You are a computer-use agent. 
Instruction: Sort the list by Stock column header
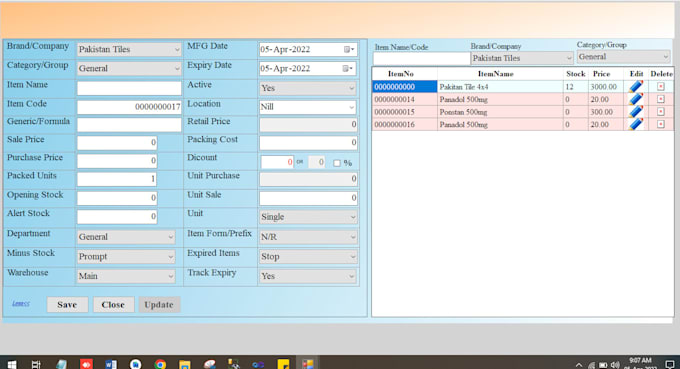(575, 74)
